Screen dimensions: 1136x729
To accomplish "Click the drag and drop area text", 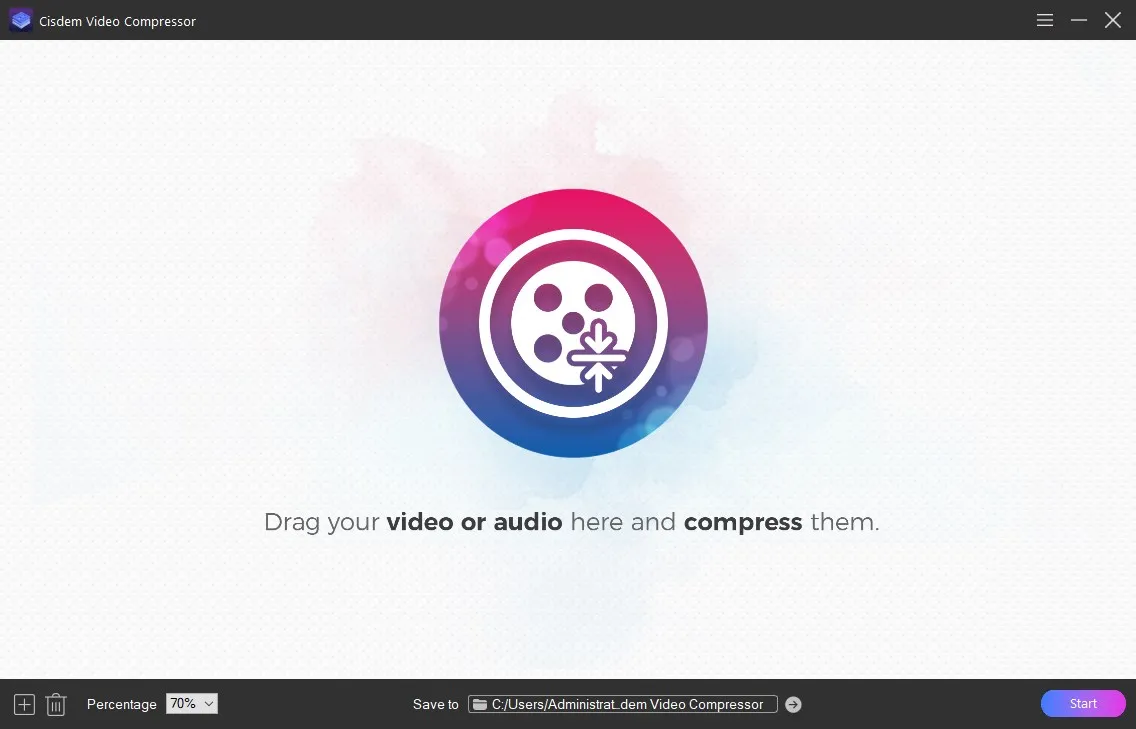I will tap(571, 521).
